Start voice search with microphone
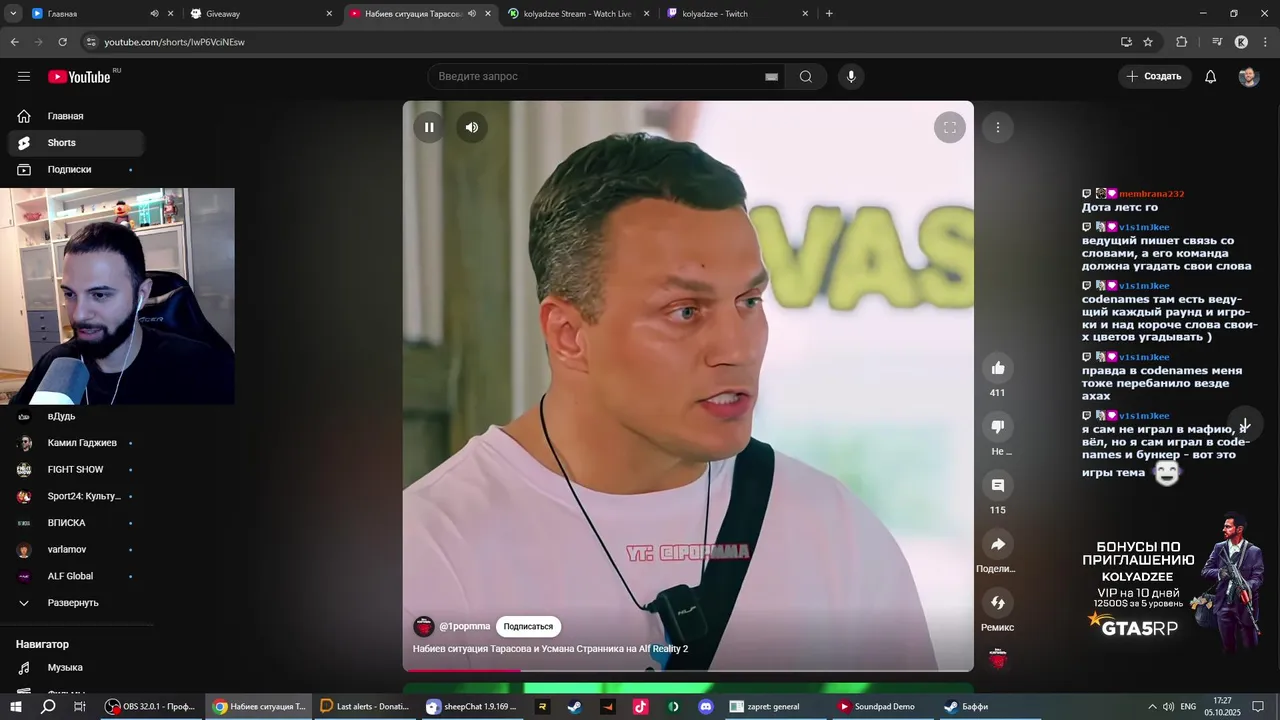Image resolution: width=1280 pixels, height=720 pixels. coord(851,76)
